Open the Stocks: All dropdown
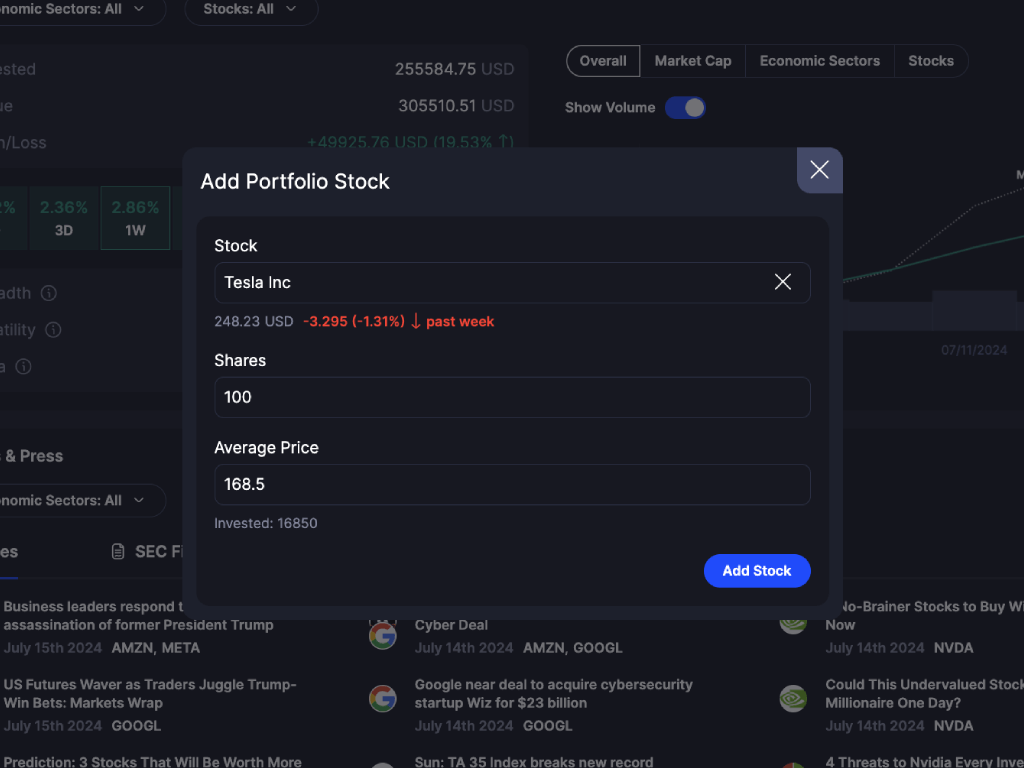This screenshot has width=1024, height=768. (x=251, y=9)
